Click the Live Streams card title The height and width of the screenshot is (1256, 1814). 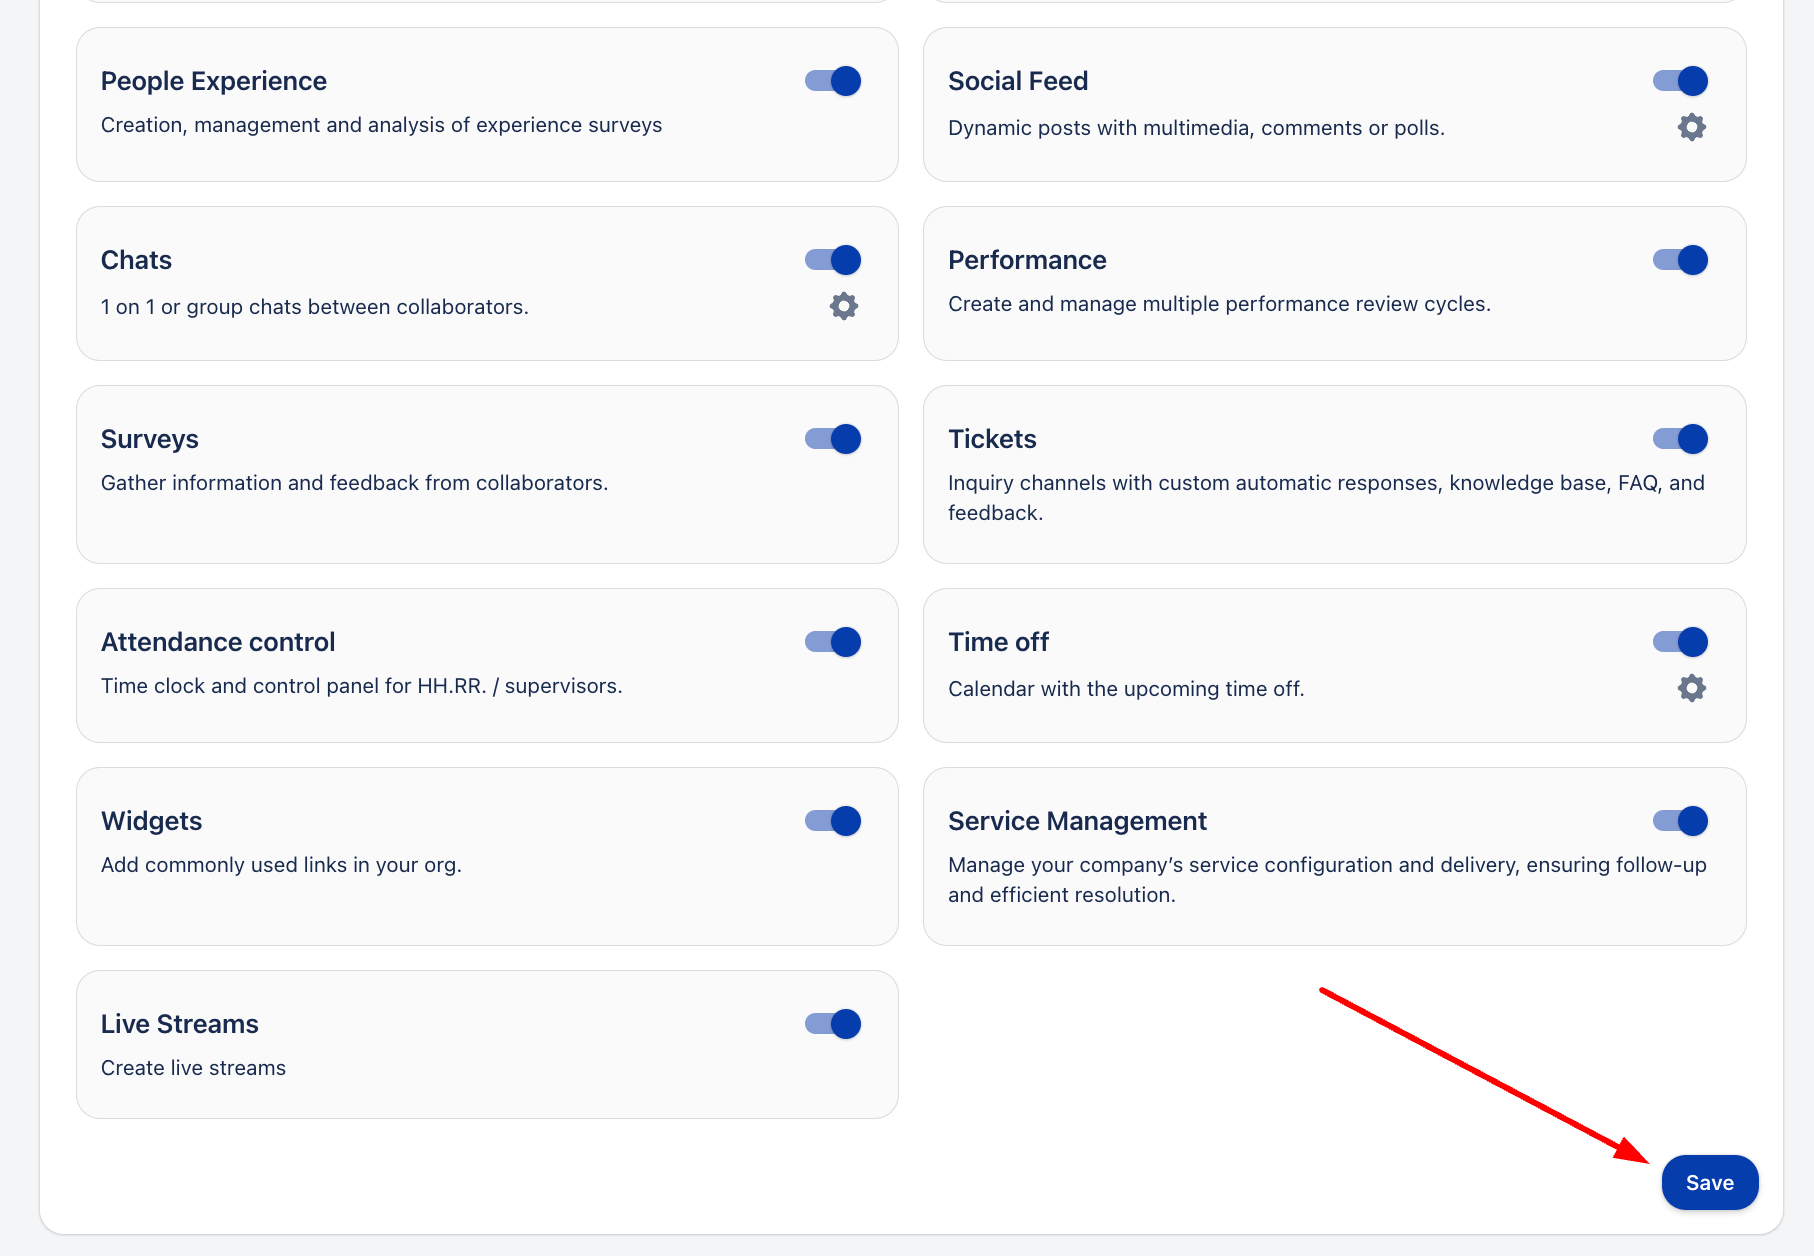click(180, 1024)
